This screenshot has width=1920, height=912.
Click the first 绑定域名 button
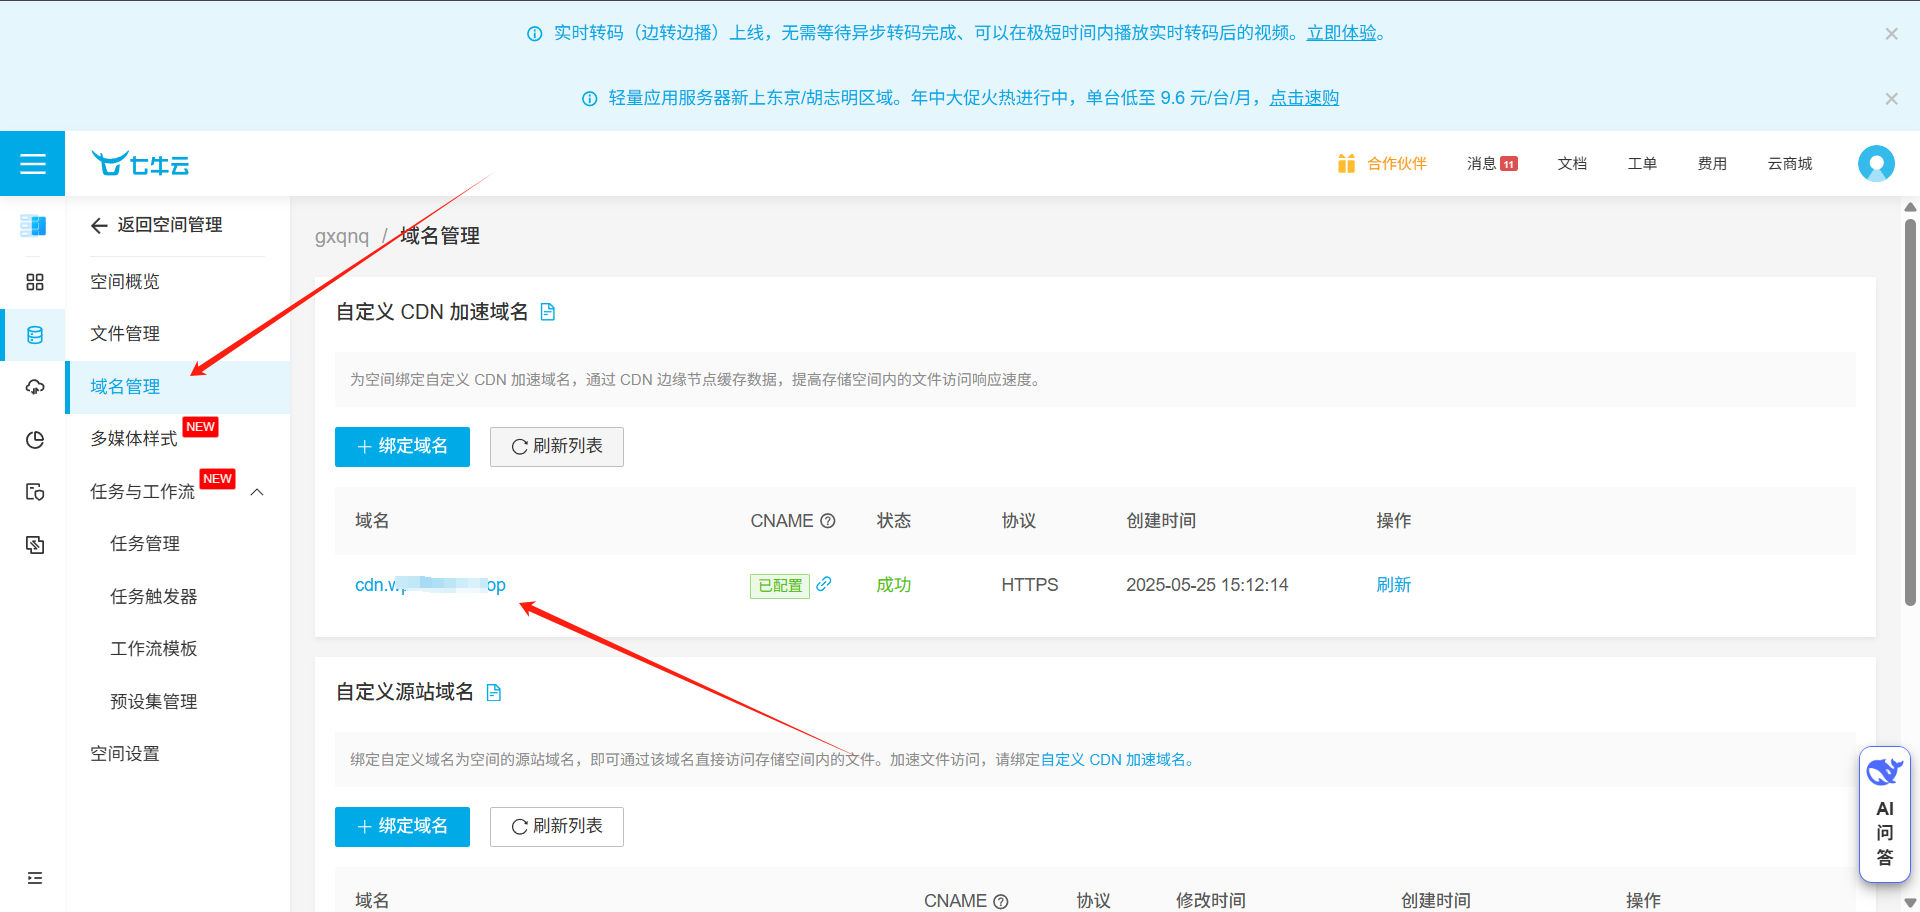[402, 446]
